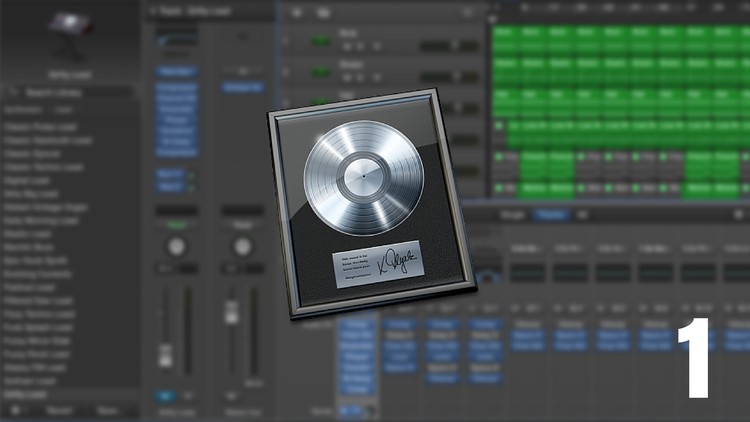Image resolution: width=750 pixels, height=422 pixels.
Task: Open the Library gear action menu
Action: point(16,411)
